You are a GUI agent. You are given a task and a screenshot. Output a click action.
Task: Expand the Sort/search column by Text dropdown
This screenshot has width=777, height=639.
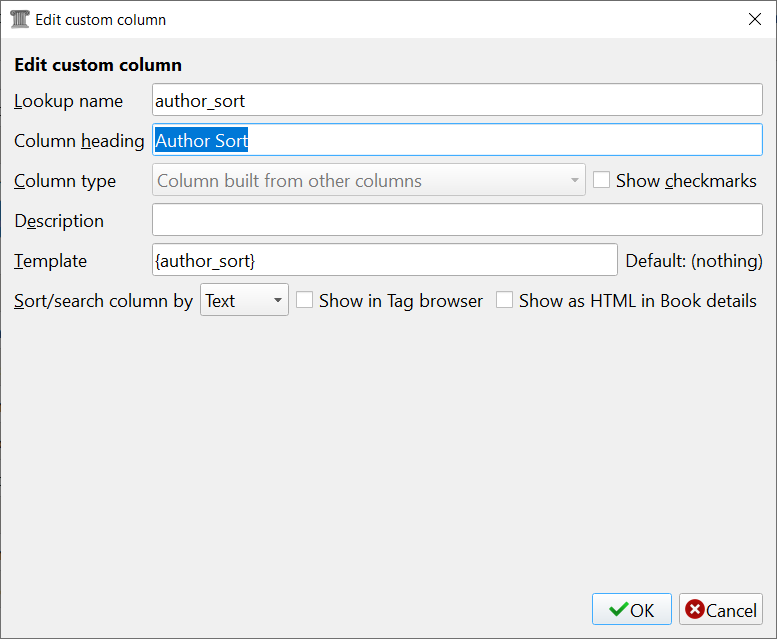point(244,300)
